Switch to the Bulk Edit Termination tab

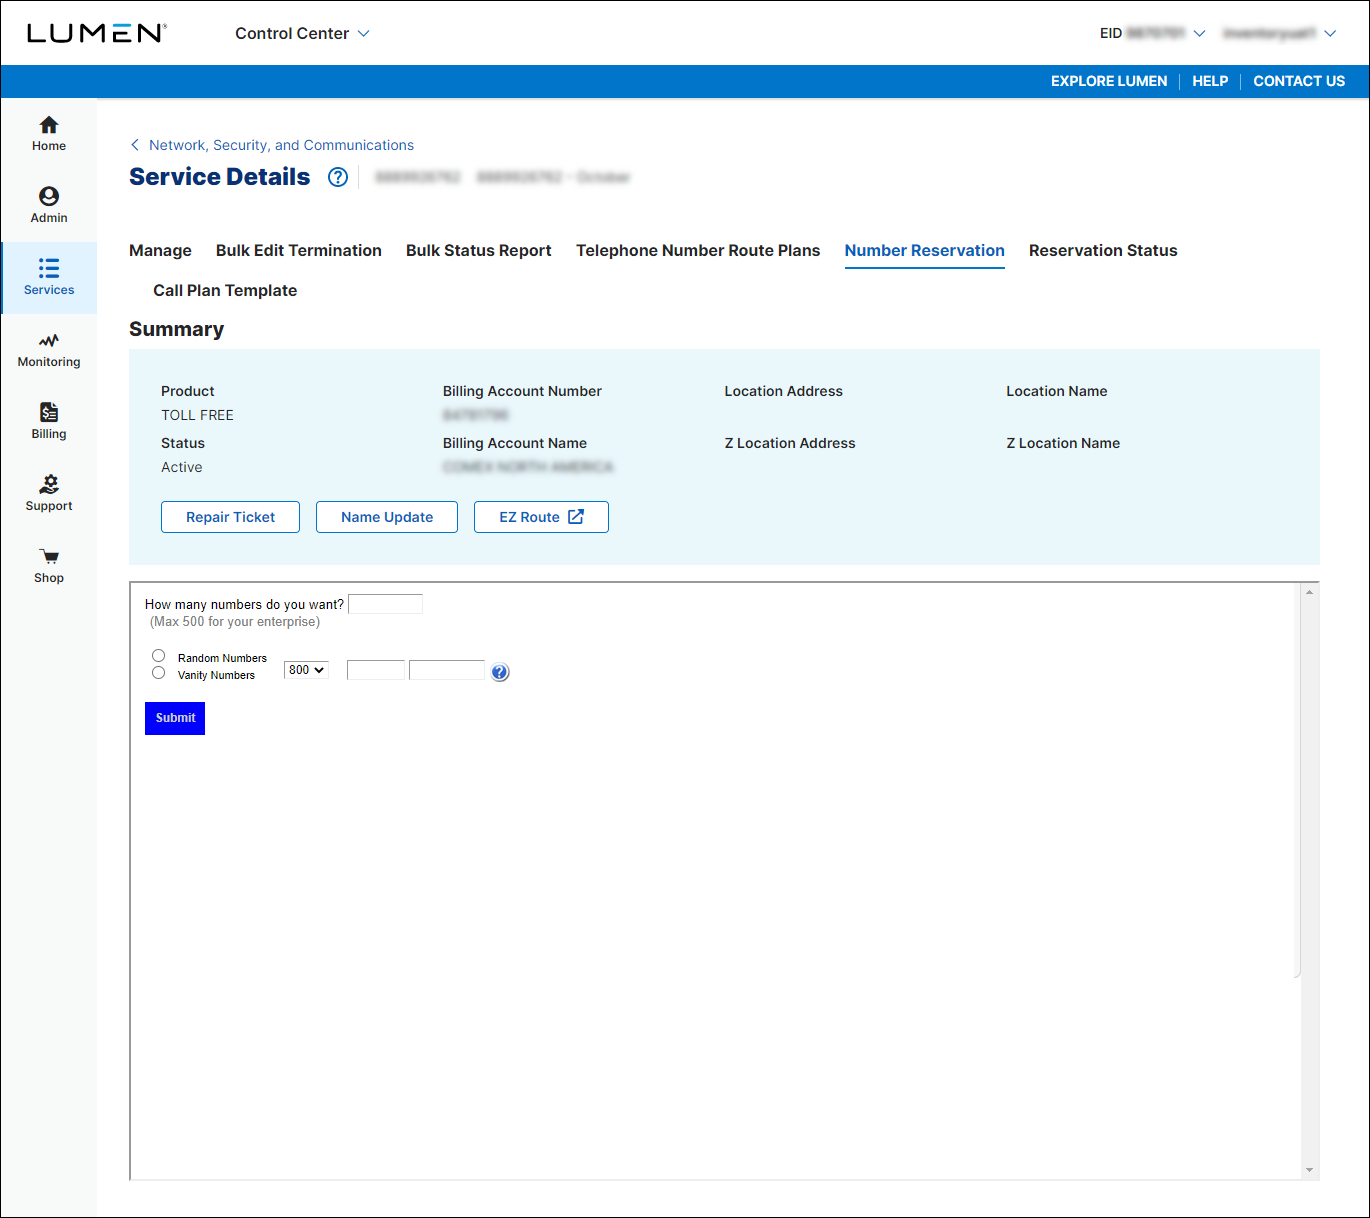click(299, 250)
